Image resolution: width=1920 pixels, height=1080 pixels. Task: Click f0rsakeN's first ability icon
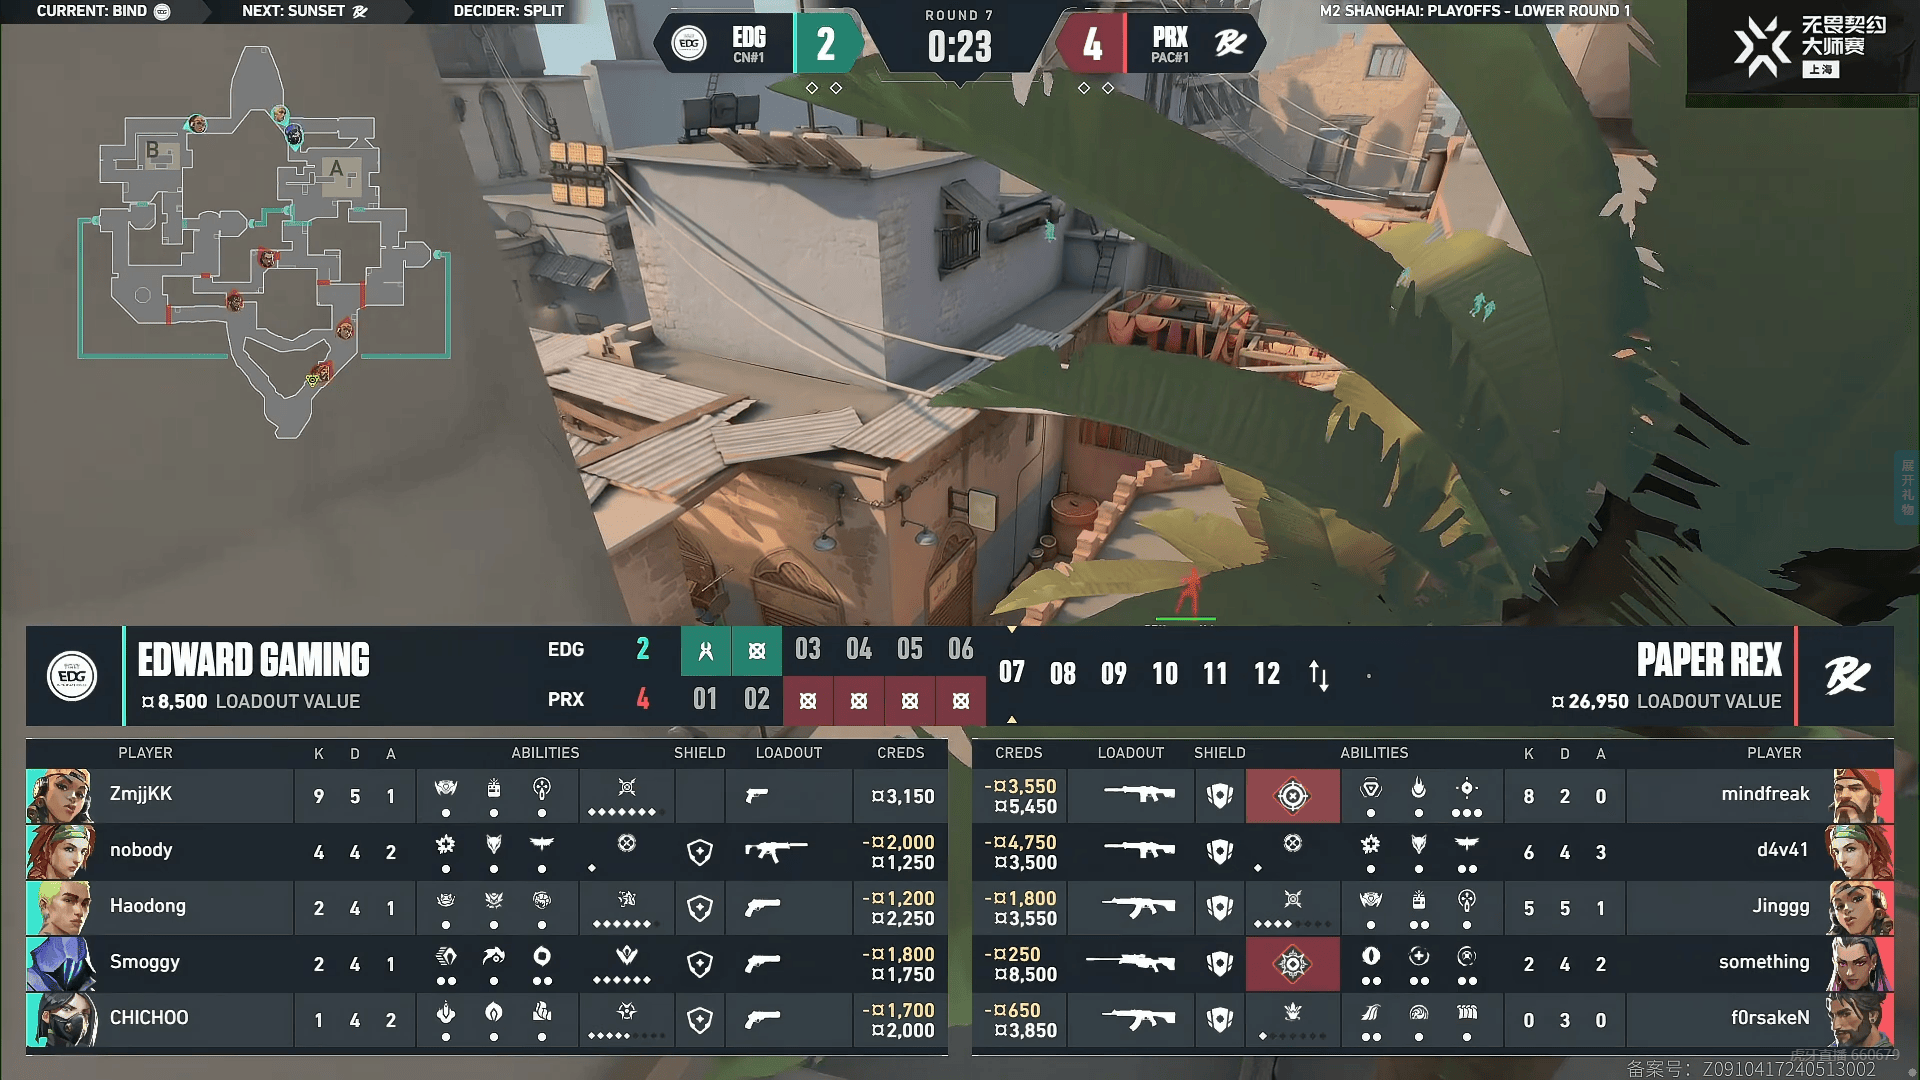pos(1371,1012)
